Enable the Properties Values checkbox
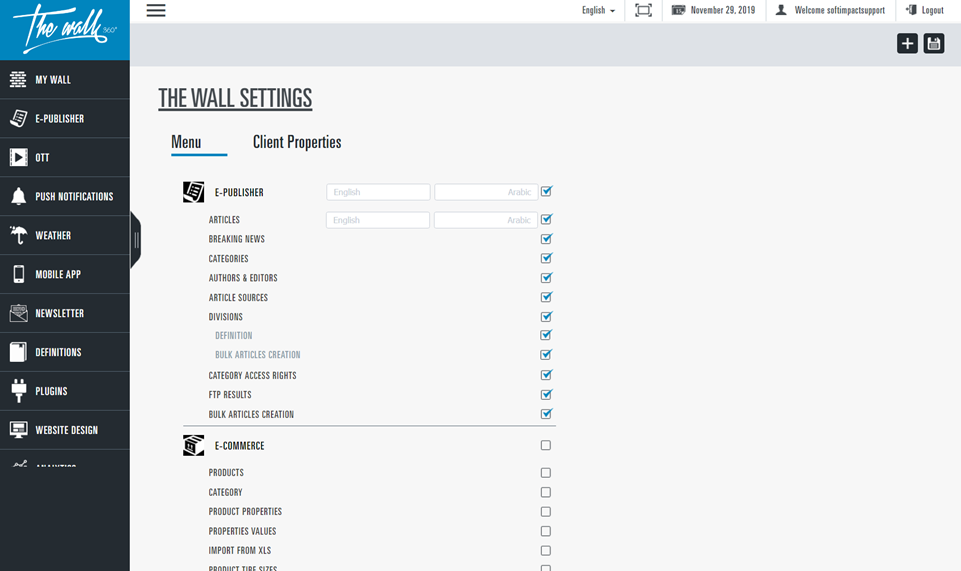The height and width of the screenshot is (571, 961). (545, 531)
